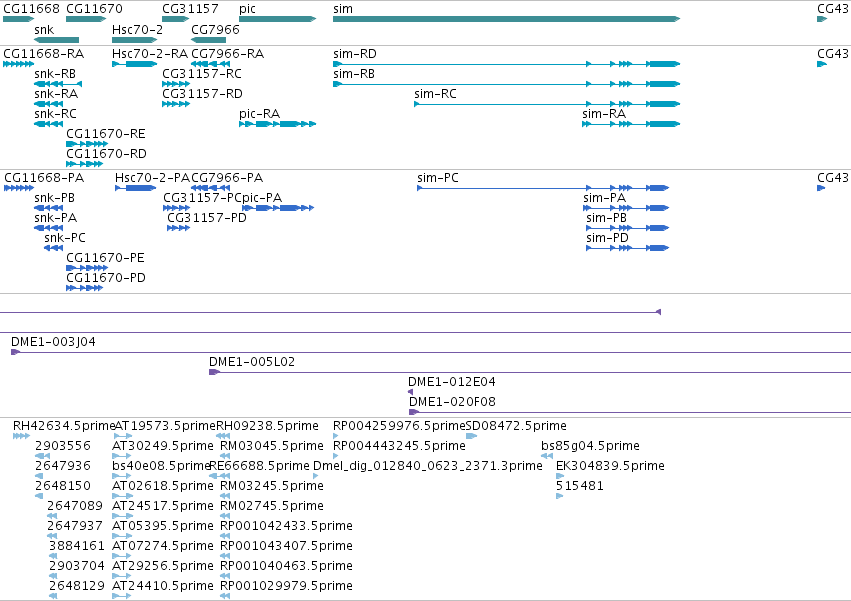Click the DME1-012E04 clone label
Image resolution: width=851 pixels, height=601 pixels.
[x=452, y=382]
